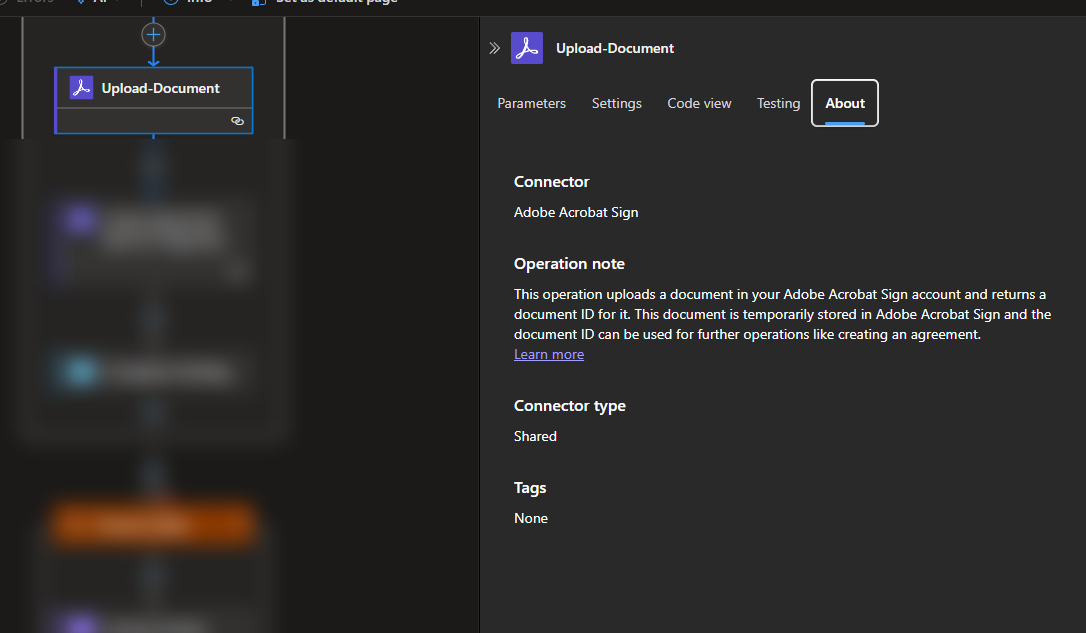Viewport: 1086px width, 633px height.
Task: Click the plus insert-step button above Upload-Document
Action: click(x=153, y=35)
